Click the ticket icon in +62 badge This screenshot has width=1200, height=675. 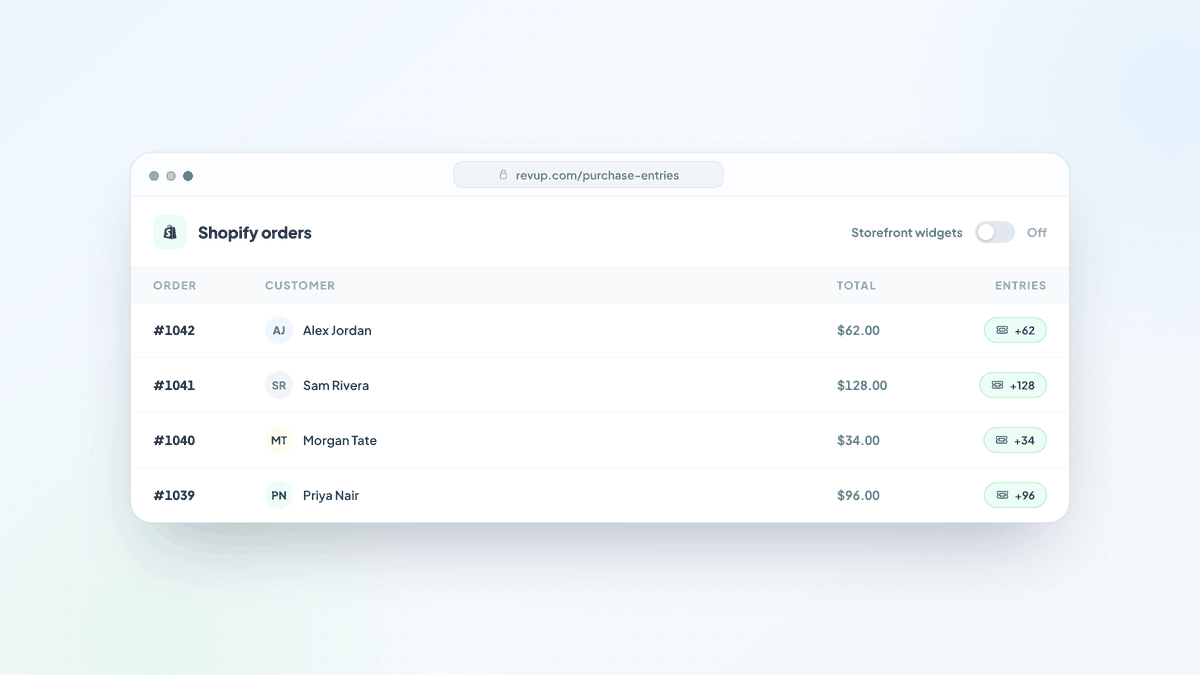tap(1002, 330)
